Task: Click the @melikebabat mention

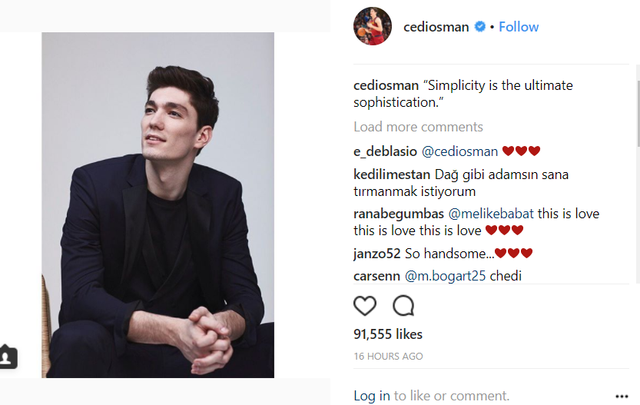Action: pyautogui.click(x=491, y=214)
